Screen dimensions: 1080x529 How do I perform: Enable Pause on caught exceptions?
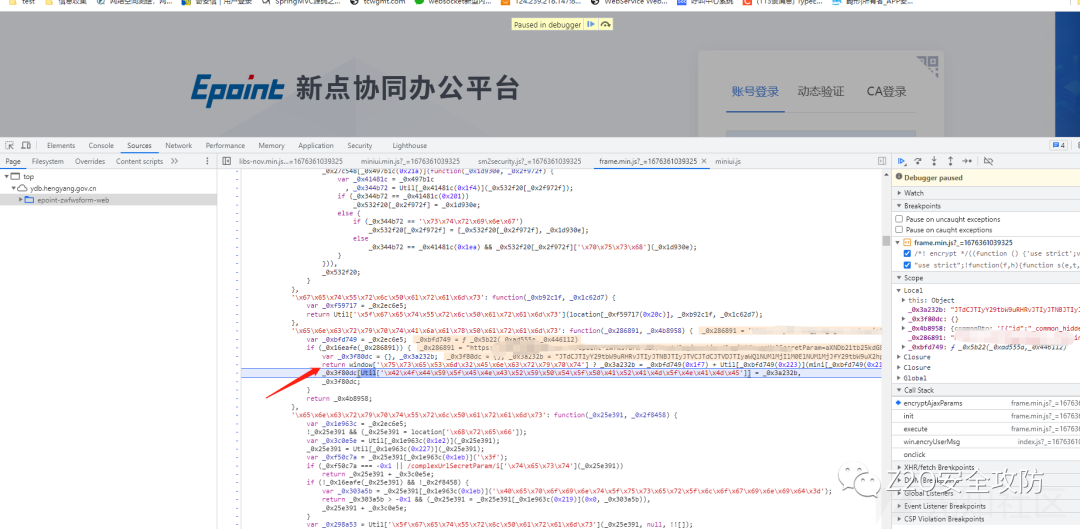[899, 230]
